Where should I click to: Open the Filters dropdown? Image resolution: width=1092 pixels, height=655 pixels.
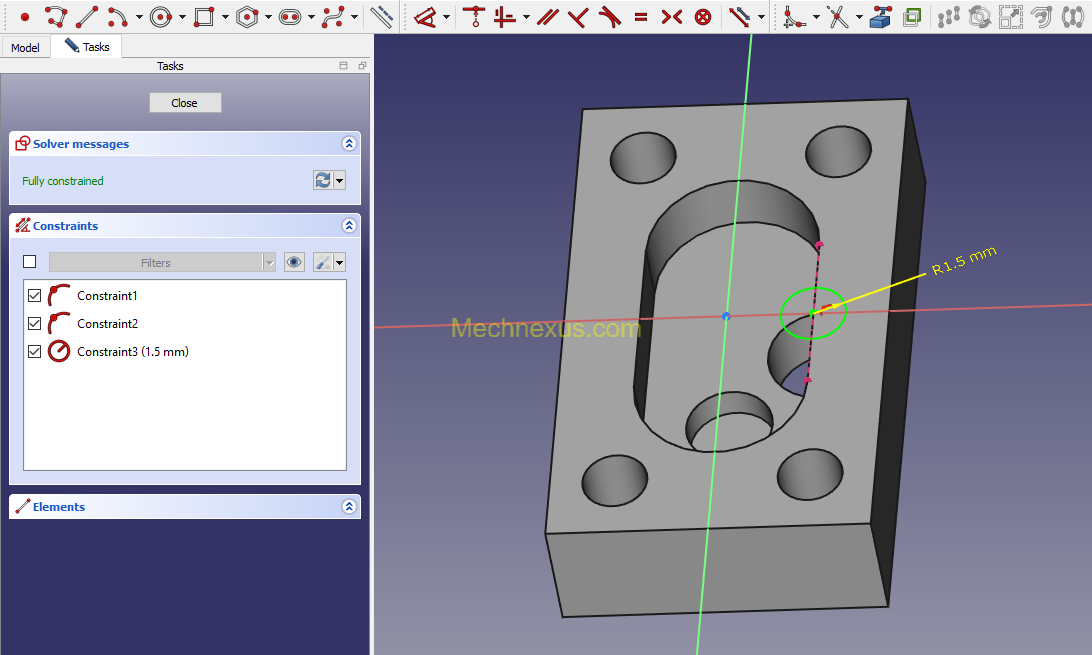pos(162,262)
